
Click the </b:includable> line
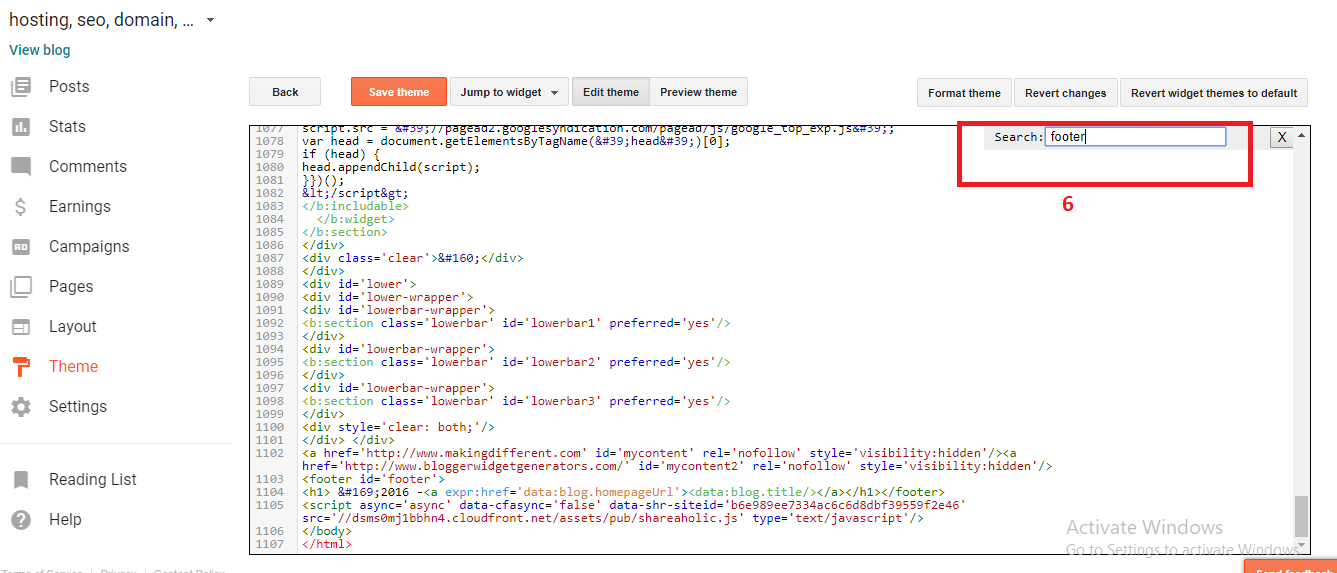click(355, 206)
